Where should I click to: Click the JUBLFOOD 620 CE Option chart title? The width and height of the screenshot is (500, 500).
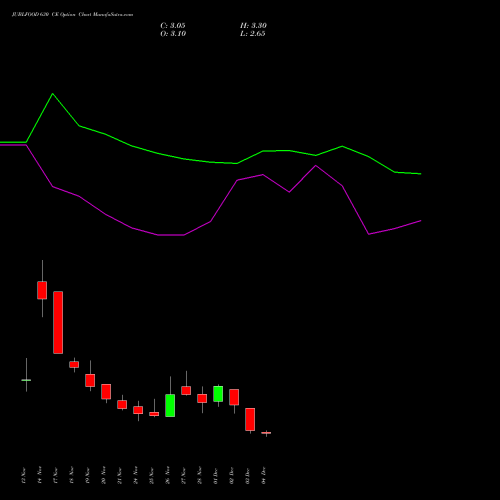coord(72,15)
